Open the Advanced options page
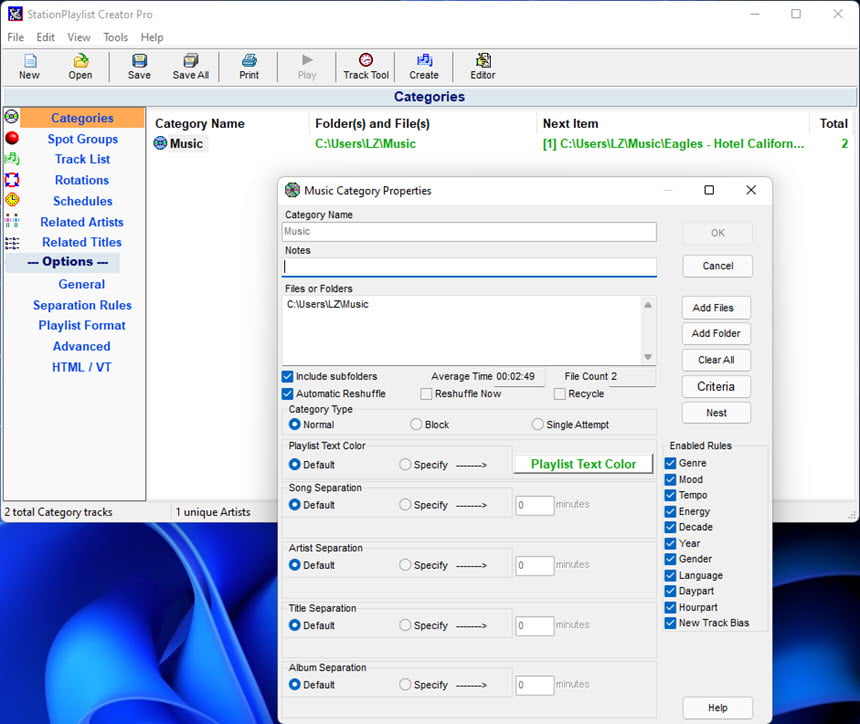This screenshot has height=724, width=860. point(82,346)
